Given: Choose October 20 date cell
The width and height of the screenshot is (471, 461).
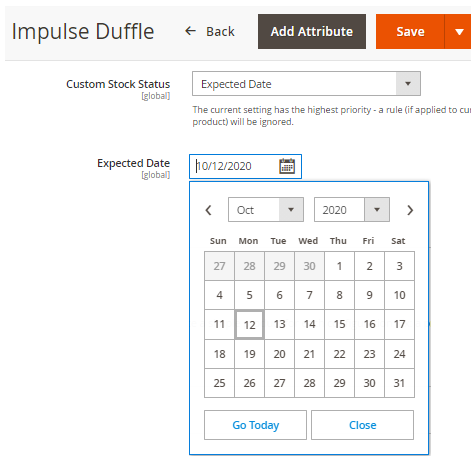Looking at the screenshot, I should click(x=279, y=354).
